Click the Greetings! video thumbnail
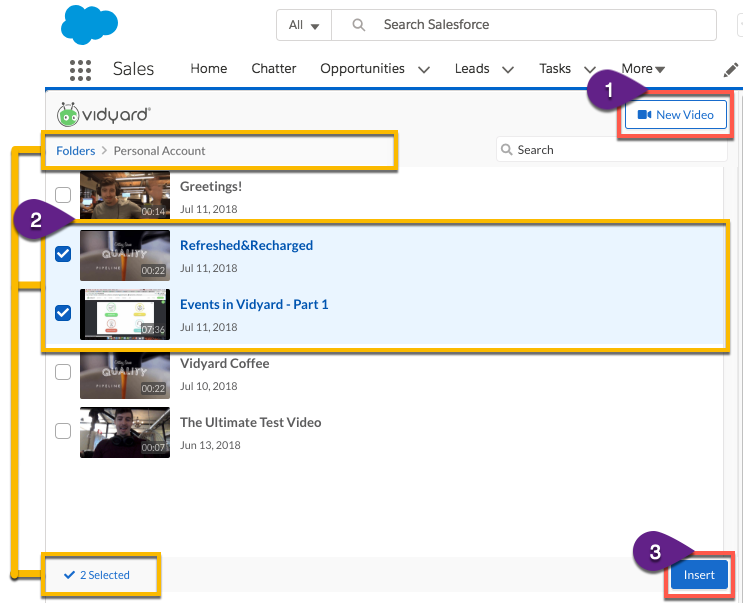 125,195
